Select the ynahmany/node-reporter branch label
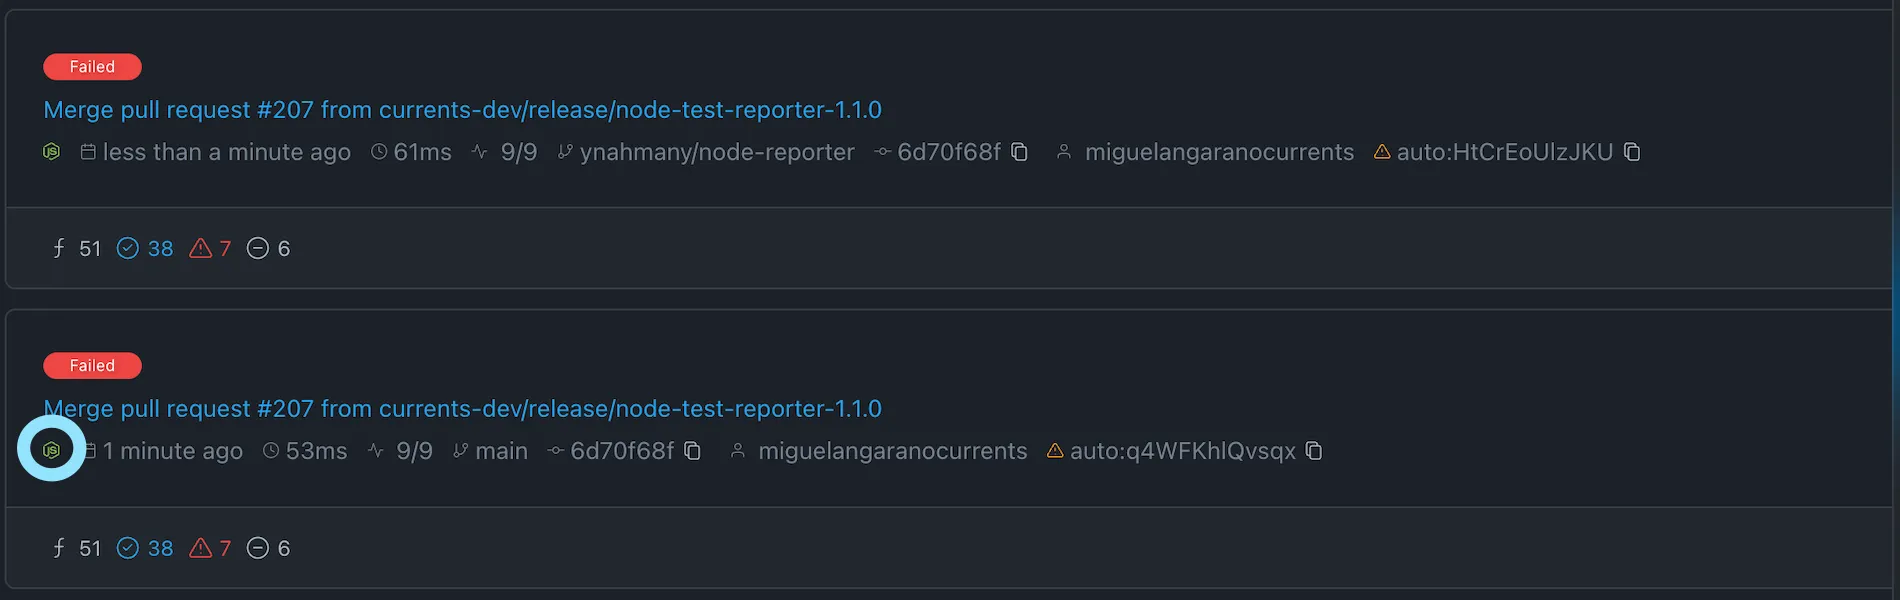 point(717,152)
